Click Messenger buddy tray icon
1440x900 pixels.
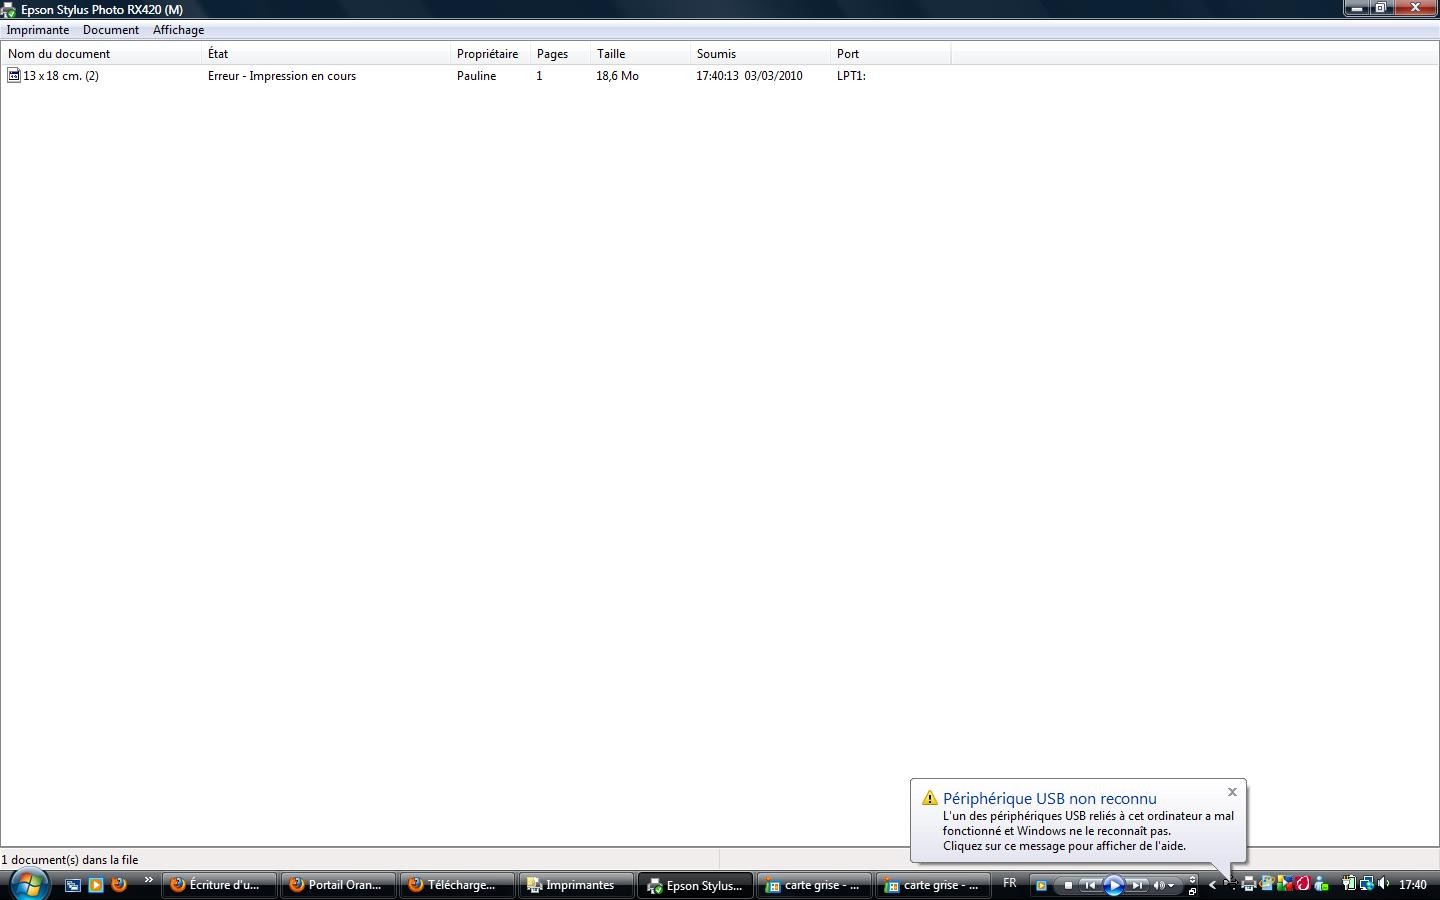click(x=1321, y=884)
